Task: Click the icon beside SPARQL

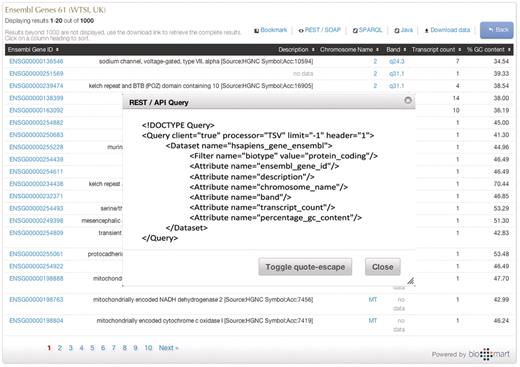Action: tap(355, 31)
